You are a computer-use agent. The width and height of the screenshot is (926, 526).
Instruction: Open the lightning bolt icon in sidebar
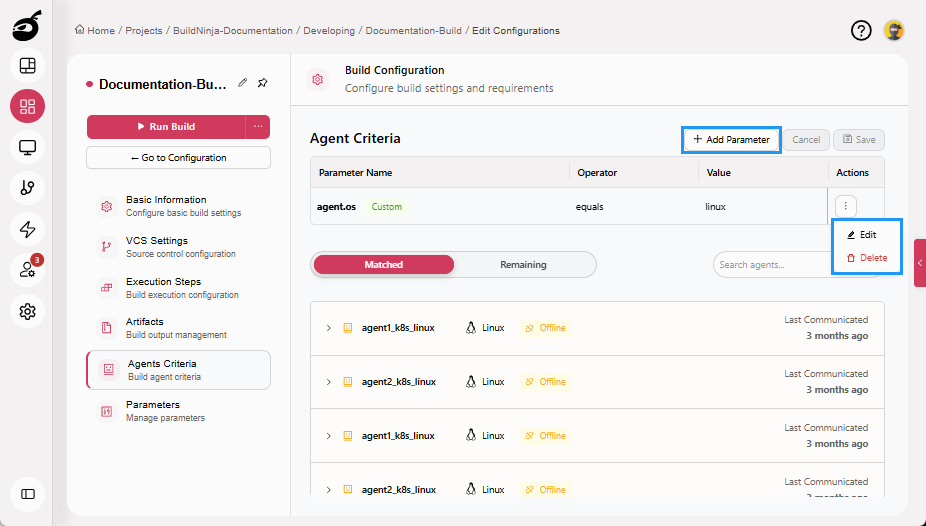pos(27,229)
